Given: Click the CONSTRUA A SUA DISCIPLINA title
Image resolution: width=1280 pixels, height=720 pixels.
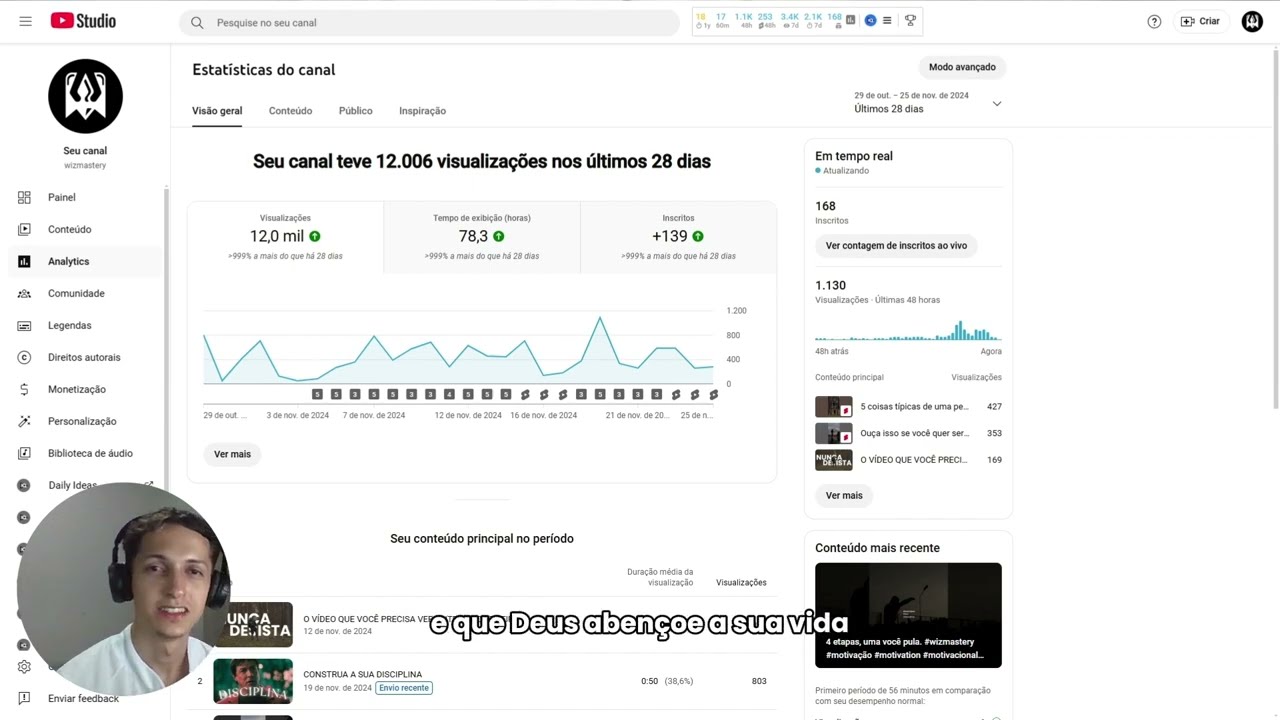Looking at the screenshot, I should click(362, 674).
